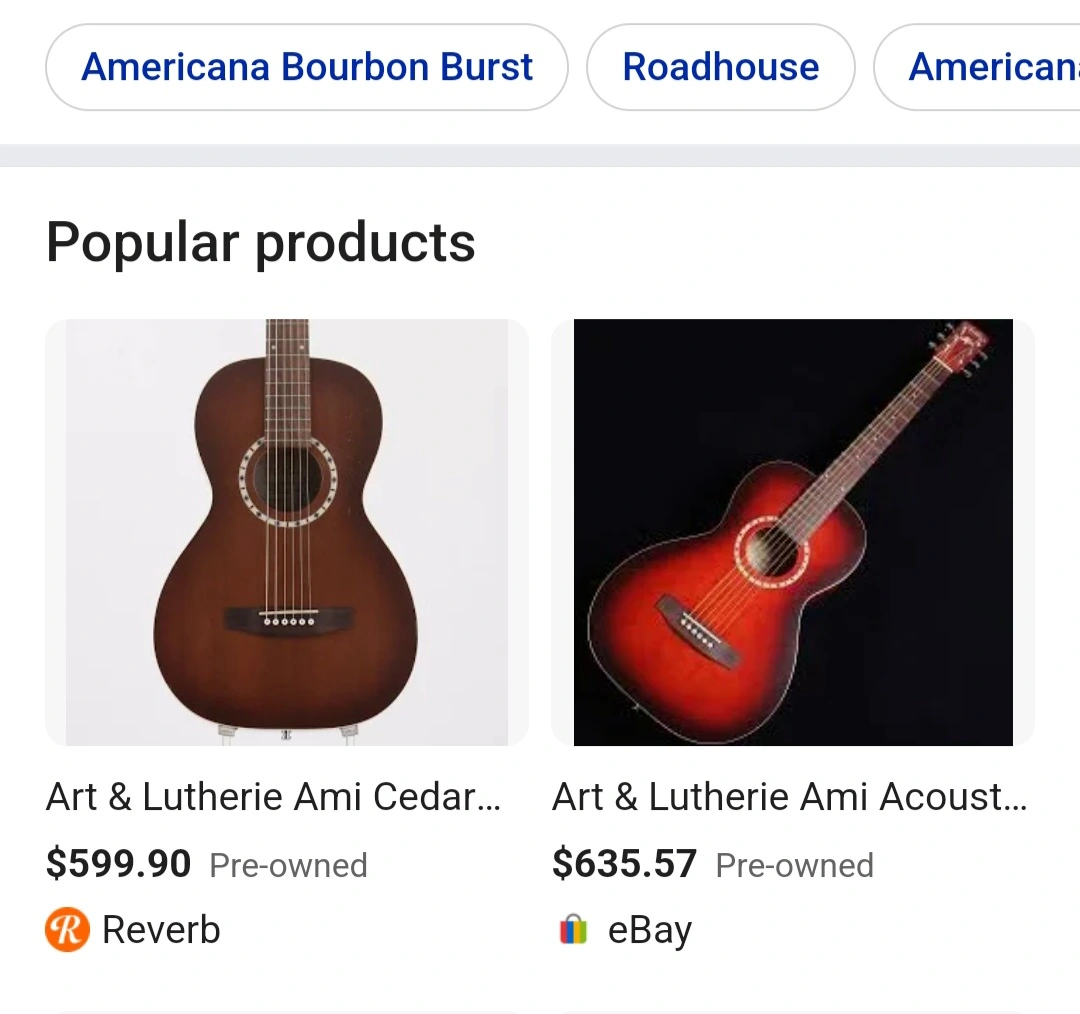The height and width of the screenshot is (1014, 1080).
Task: Click the Reverb seller name
Action: 161,929
